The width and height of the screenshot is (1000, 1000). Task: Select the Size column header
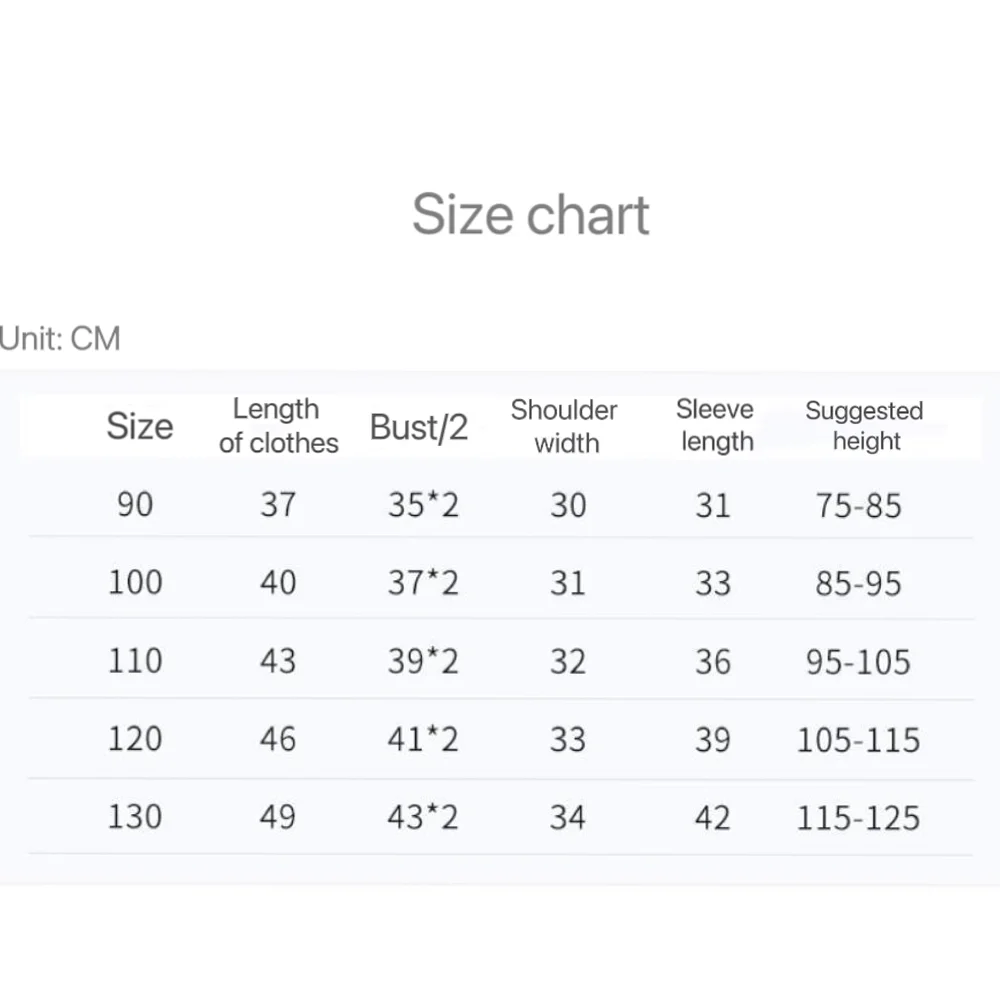click(140, 426)
